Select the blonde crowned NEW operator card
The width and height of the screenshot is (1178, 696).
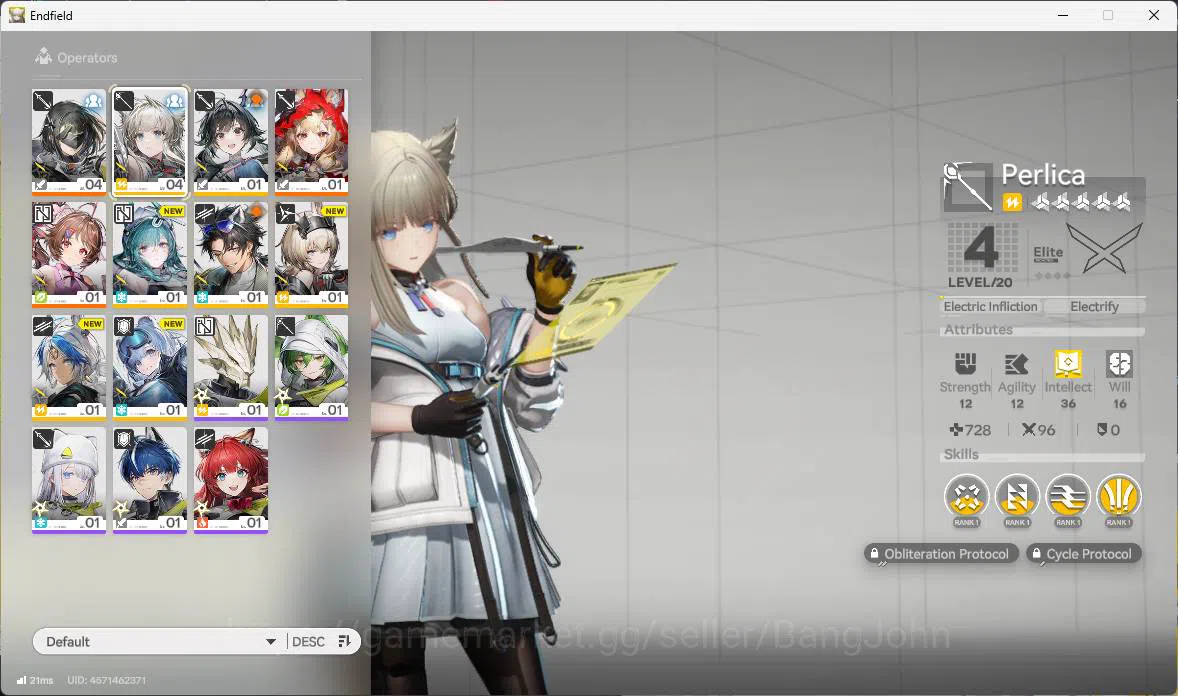pyautogui.click(x=311, y=254)
